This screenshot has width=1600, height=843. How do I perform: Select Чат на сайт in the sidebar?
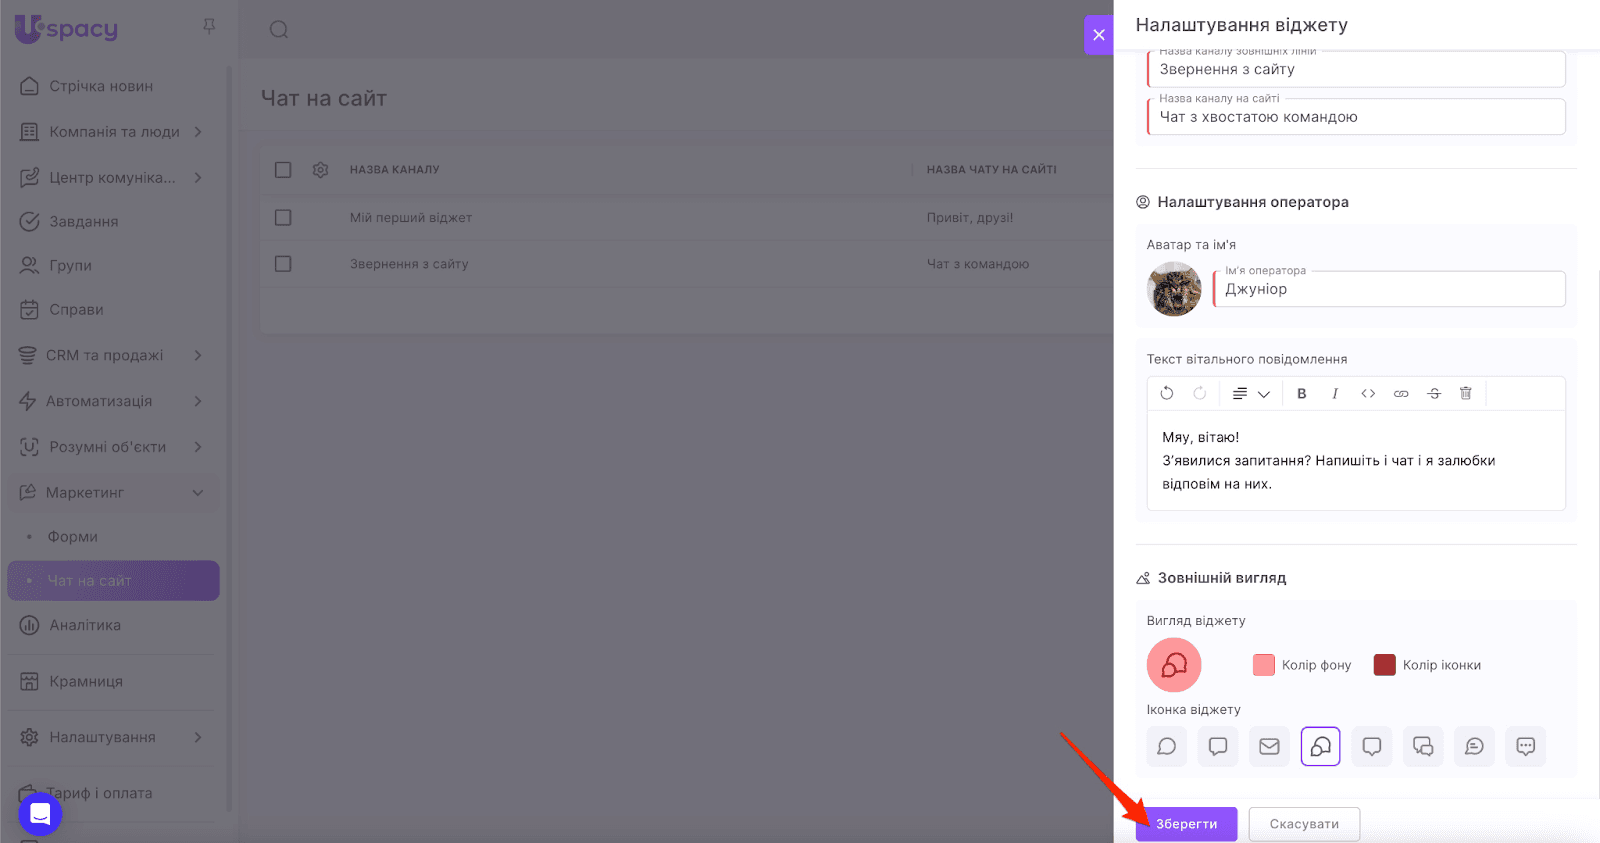113,581
